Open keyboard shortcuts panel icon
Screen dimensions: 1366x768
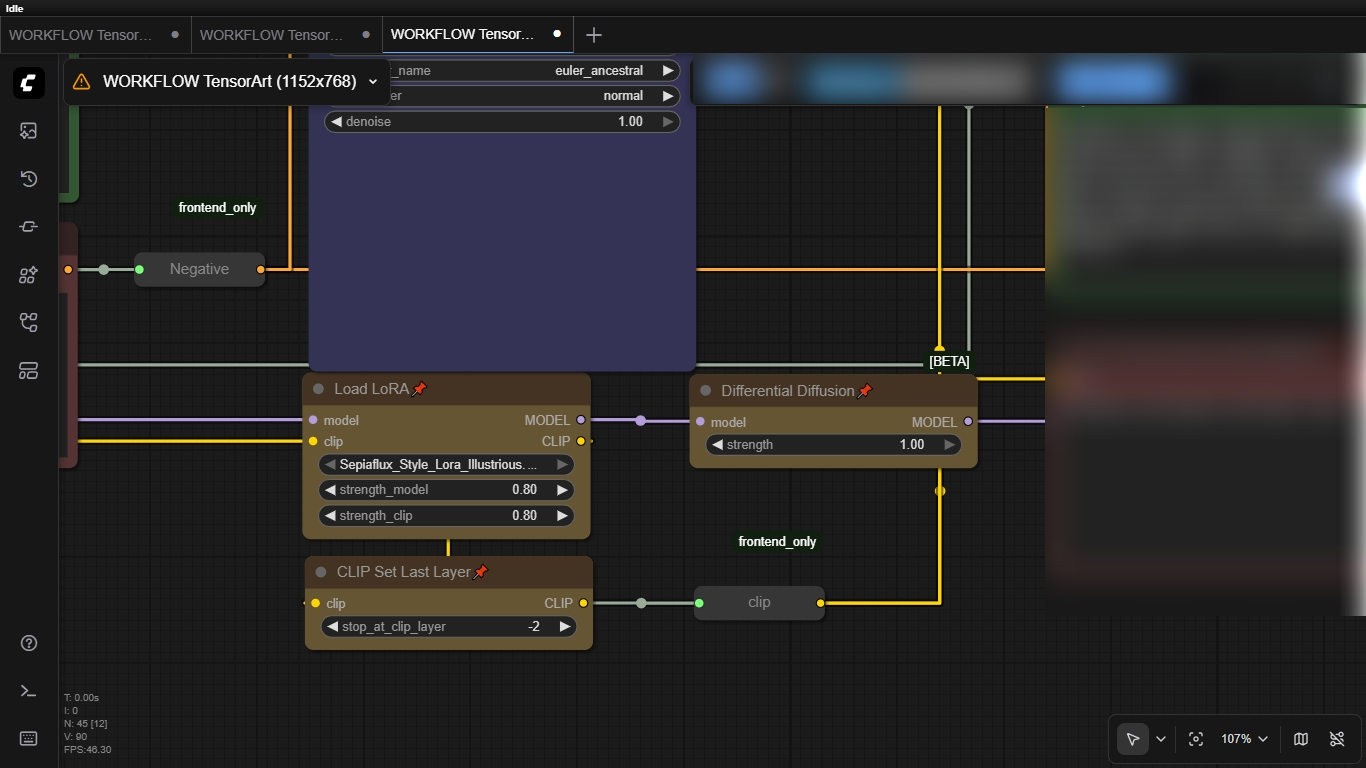coord(28,739)
